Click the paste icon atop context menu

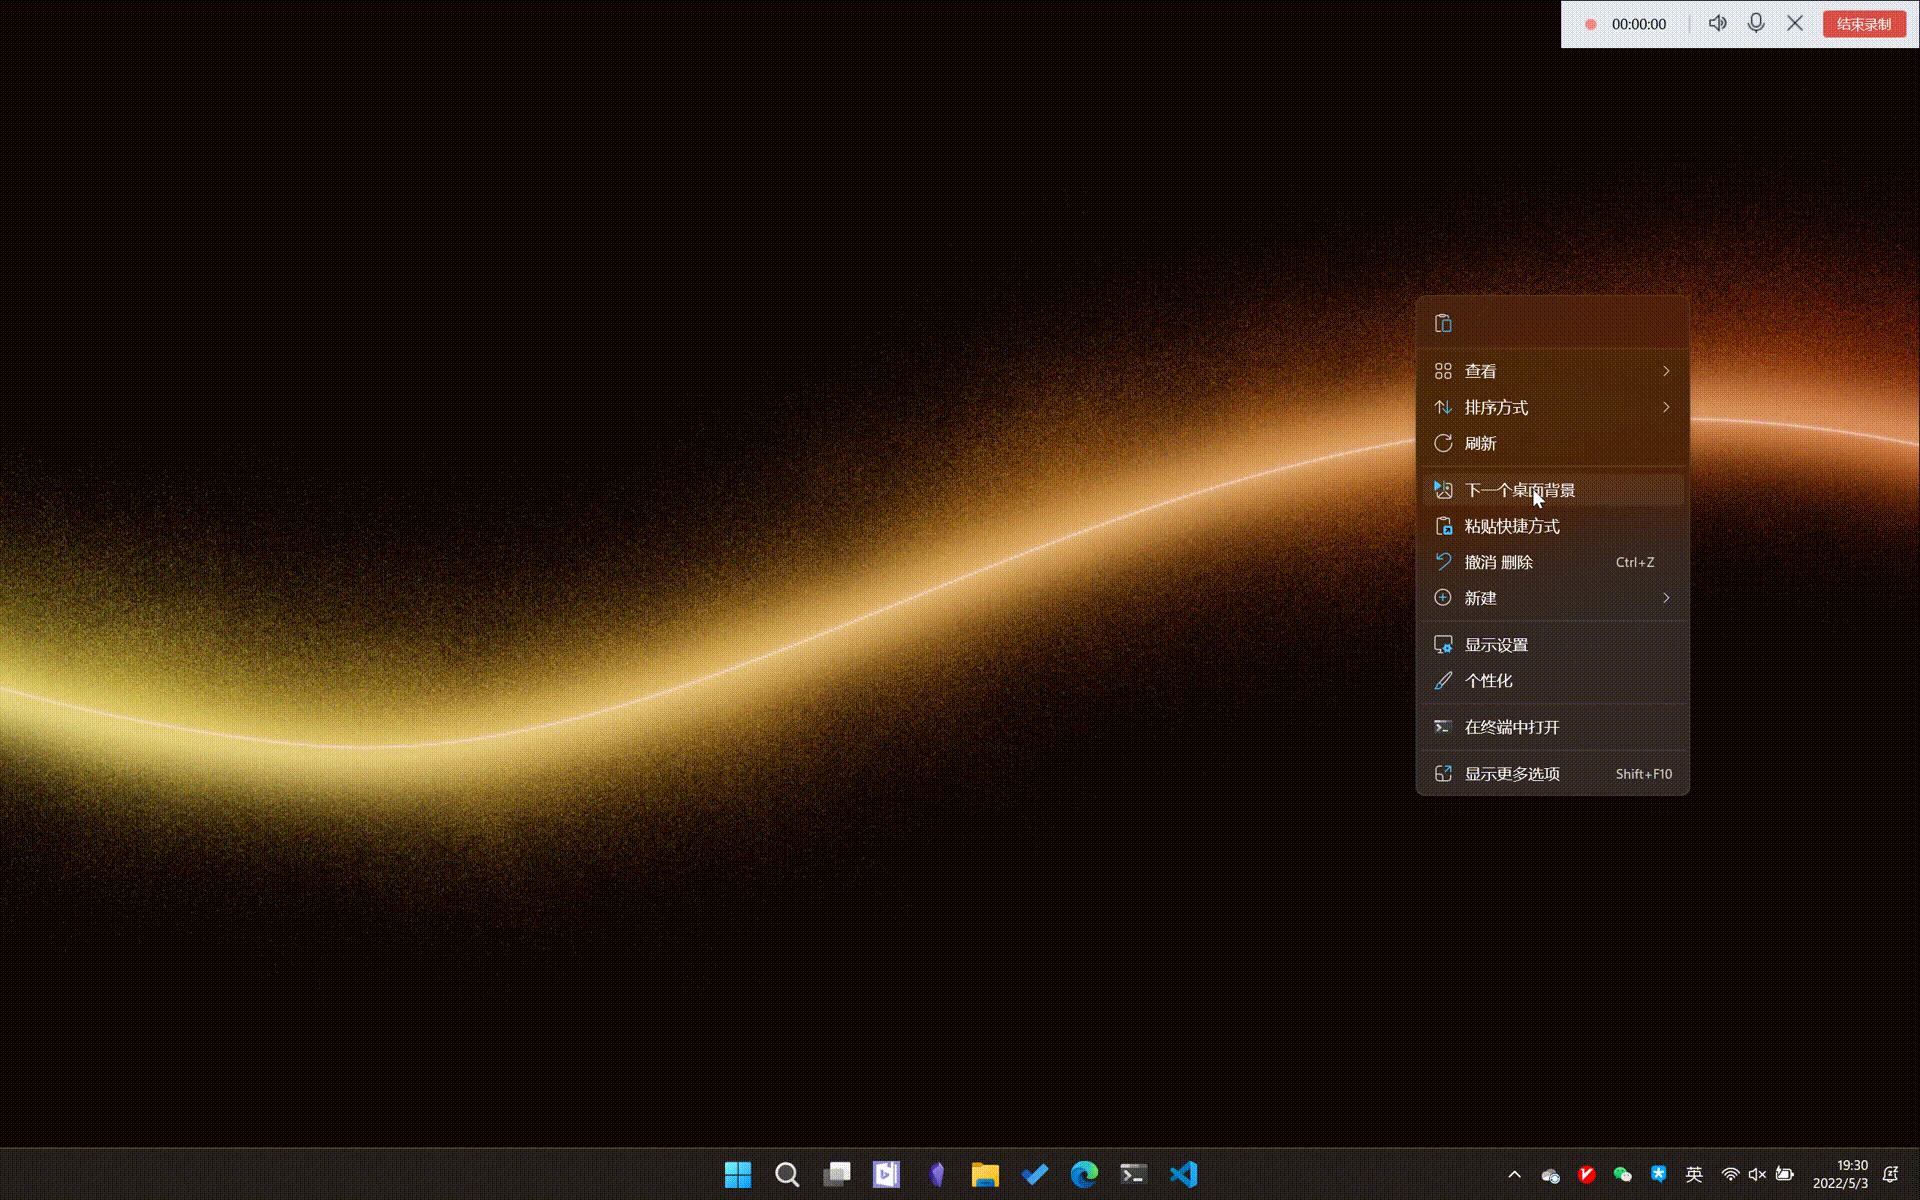[1443, 323]
